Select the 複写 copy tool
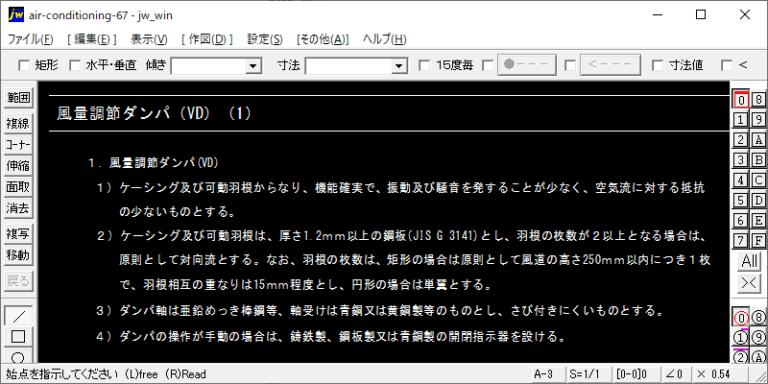Screen dimensions: 768x384 coord(18,234)
